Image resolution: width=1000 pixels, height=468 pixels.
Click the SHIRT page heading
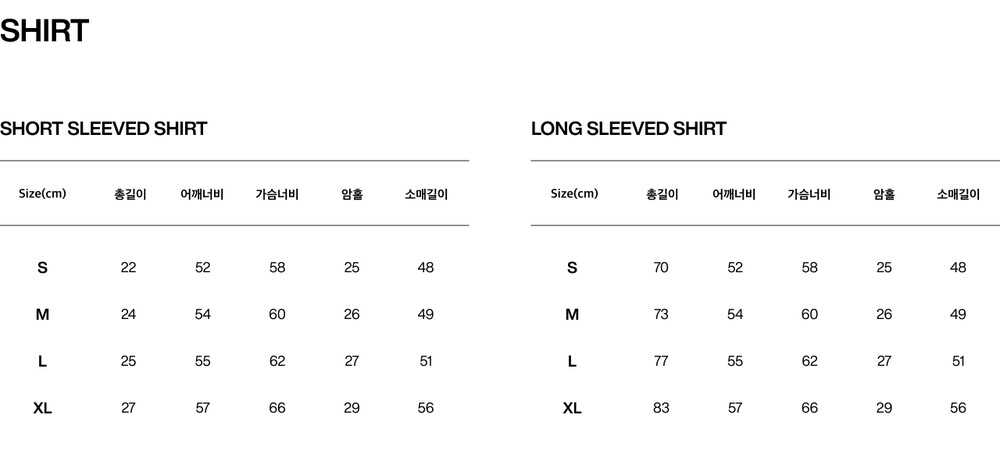[x=45, y=31]
